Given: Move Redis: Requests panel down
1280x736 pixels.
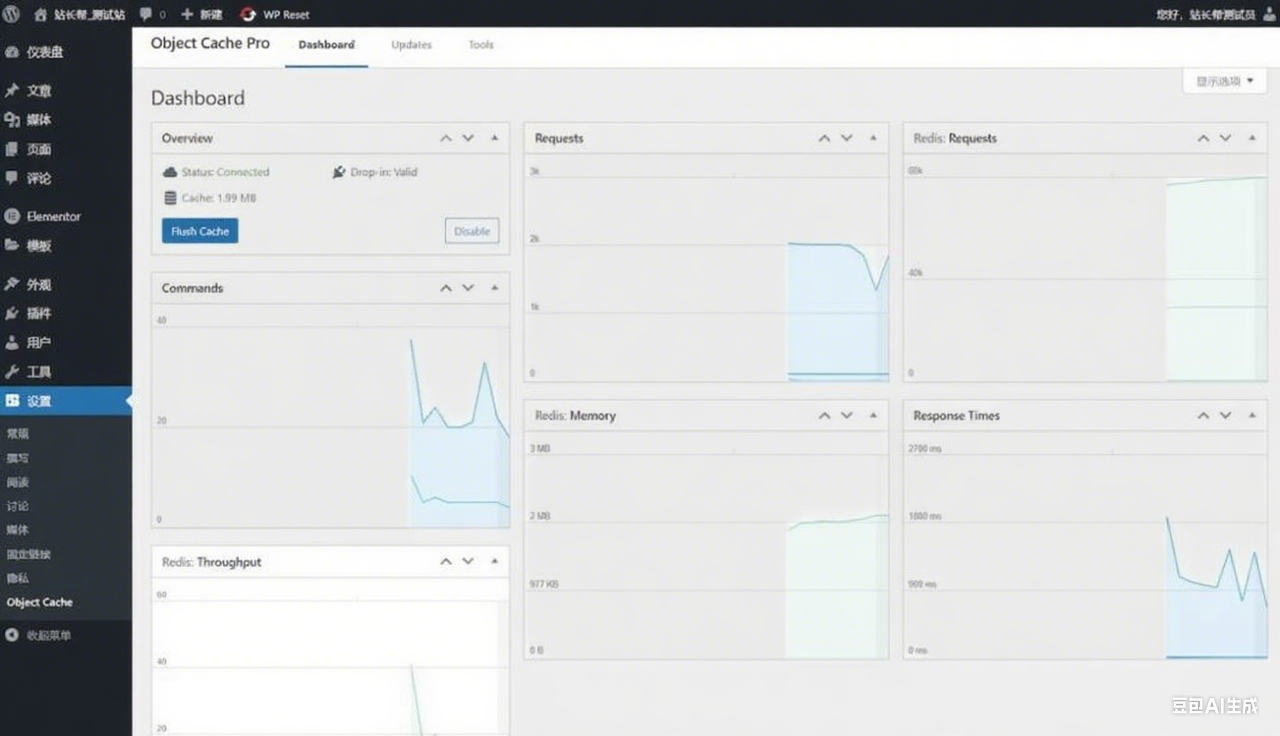Looking at the screenshot, I should point(1226,138).
